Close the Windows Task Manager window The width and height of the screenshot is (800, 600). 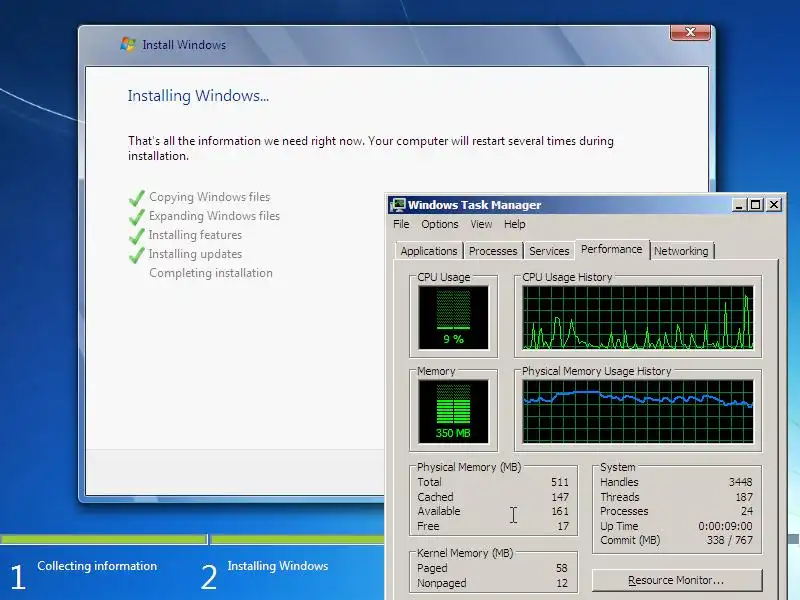tap(773, 205)
